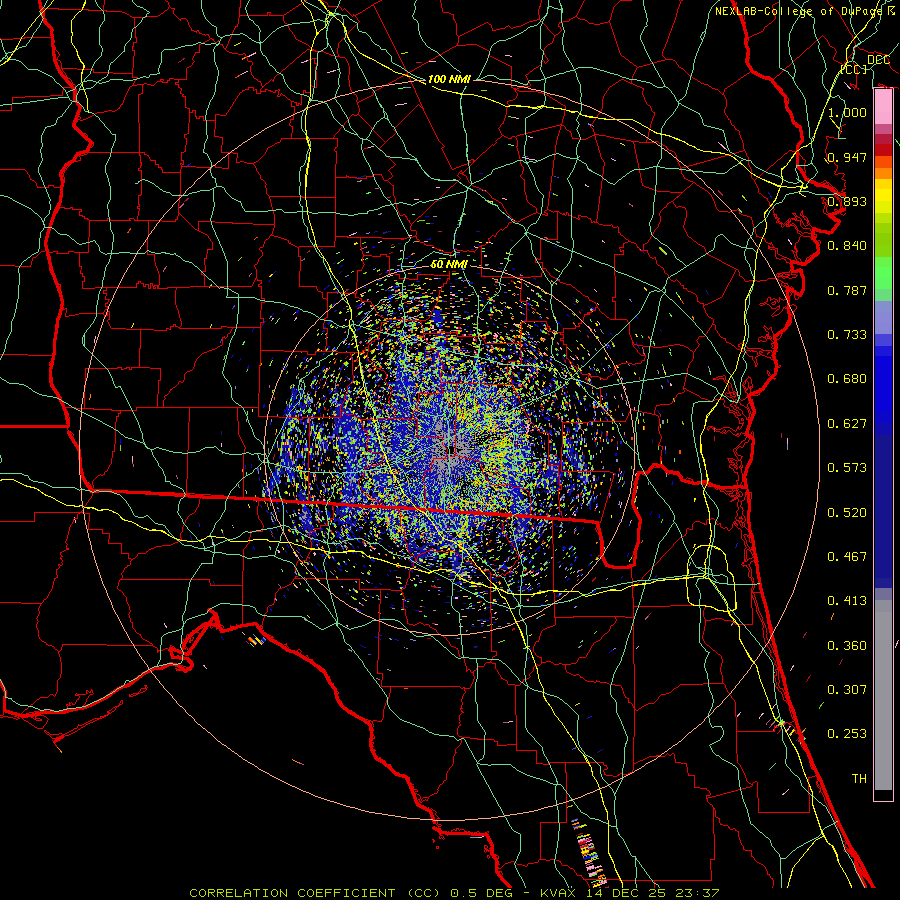This screenshot has height=900, width=900.
Task: Click the pink top segment of color scale
Action: 883,107
